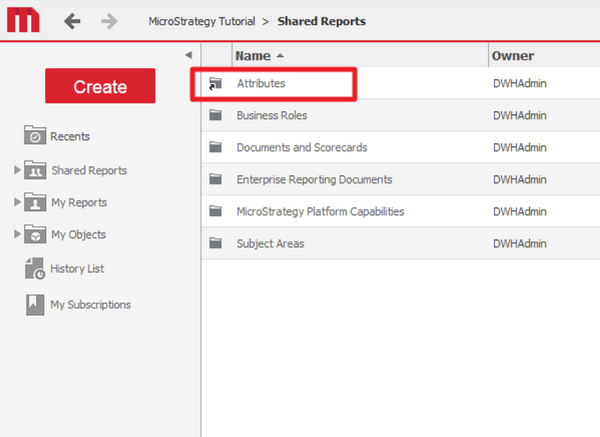Image resolution: width=600 pixels, height=437 pixels.
Task: Toggle the Name column sort arrow
Action: (280, 56)
